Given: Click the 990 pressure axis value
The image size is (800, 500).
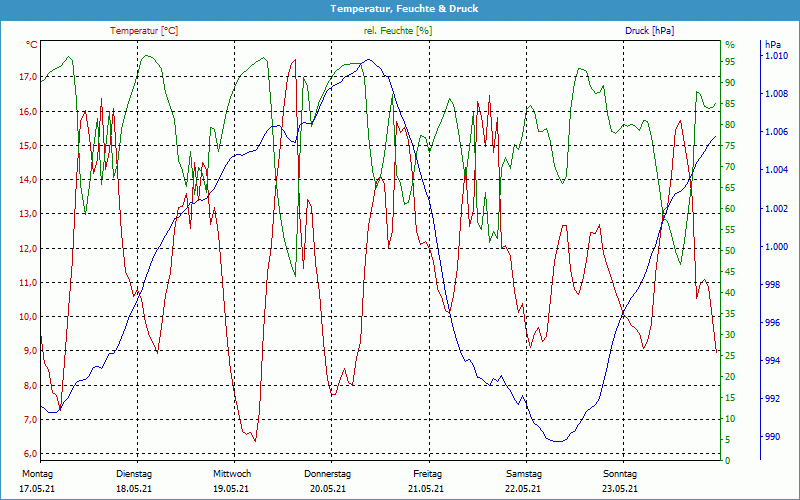Looking at the screenshot, I should 772,437.
